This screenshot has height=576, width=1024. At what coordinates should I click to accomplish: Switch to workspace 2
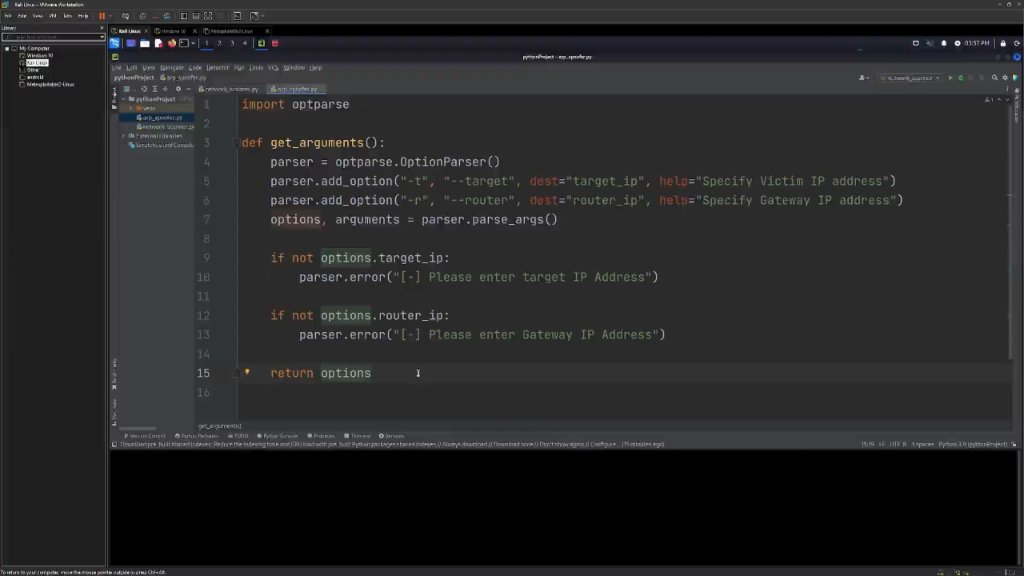pyautogui.click(x=219, y=43)
